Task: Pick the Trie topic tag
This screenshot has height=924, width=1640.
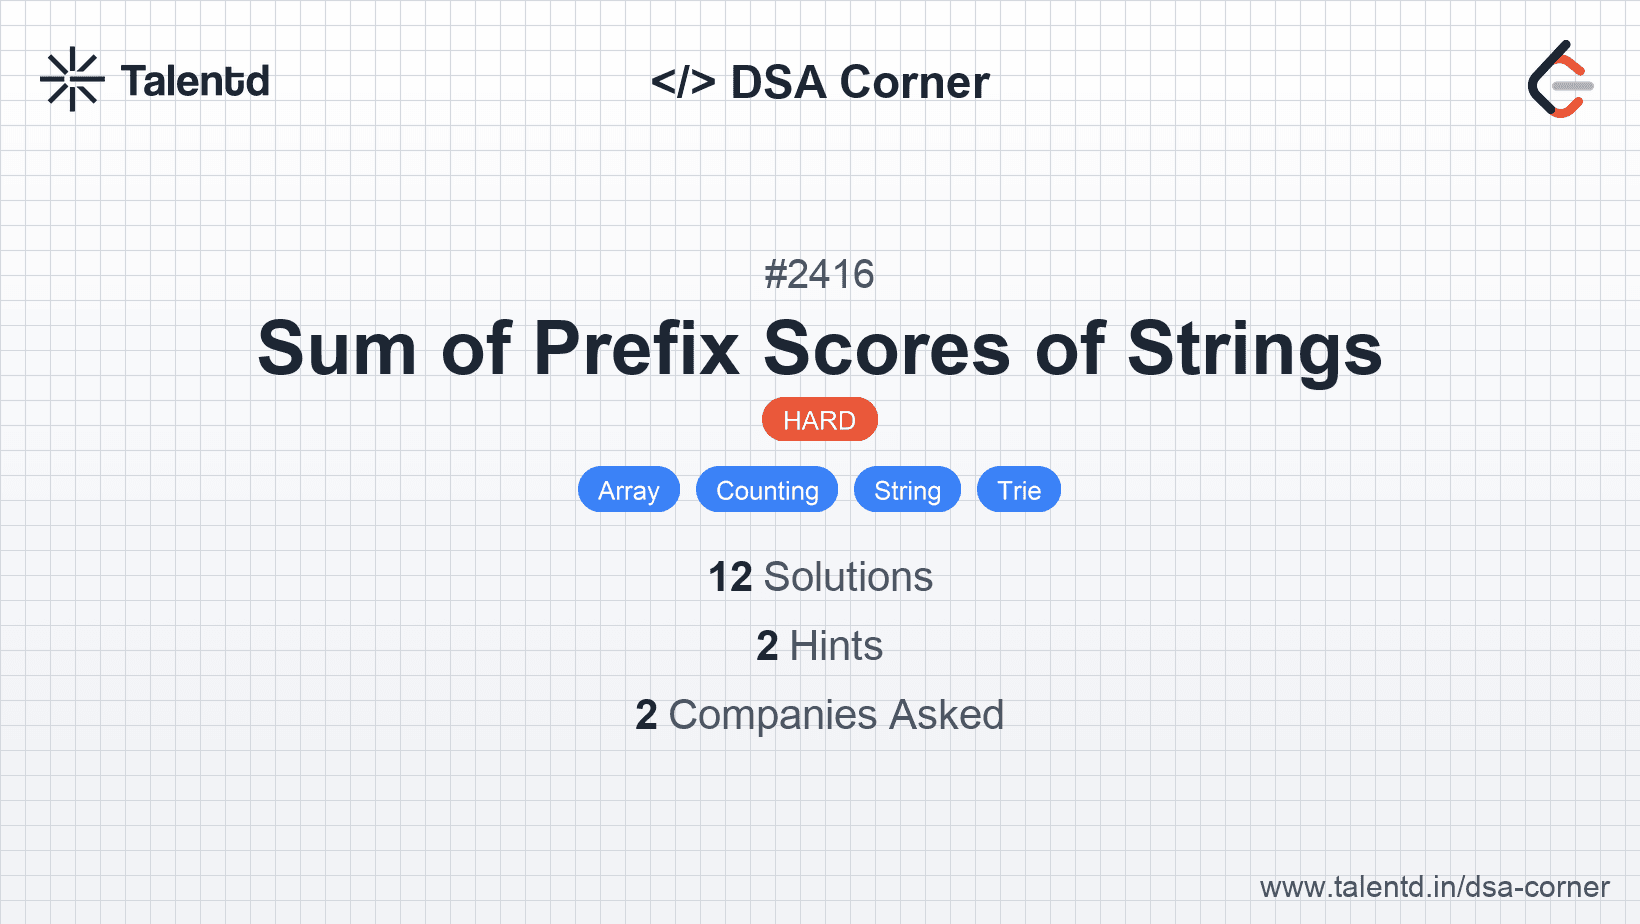Action: point(1018,490)
